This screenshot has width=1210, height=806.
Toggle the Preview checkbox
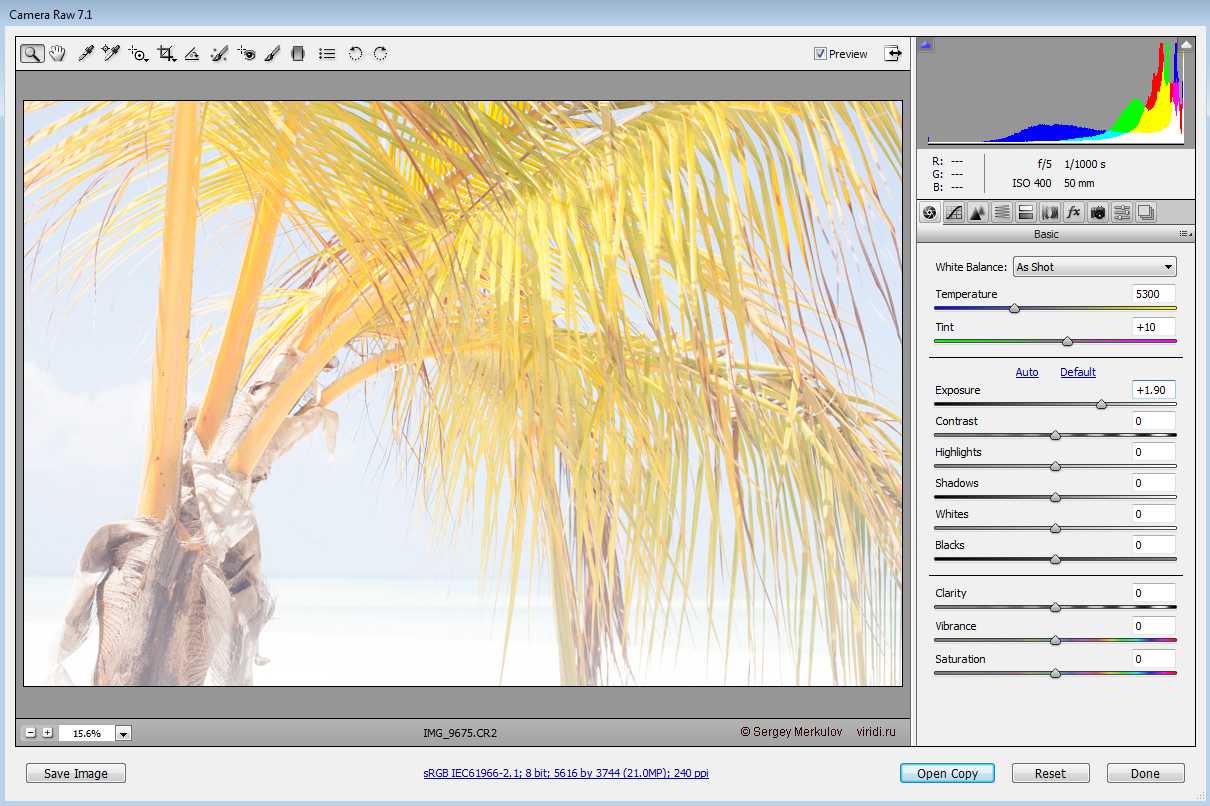(821, 54)
